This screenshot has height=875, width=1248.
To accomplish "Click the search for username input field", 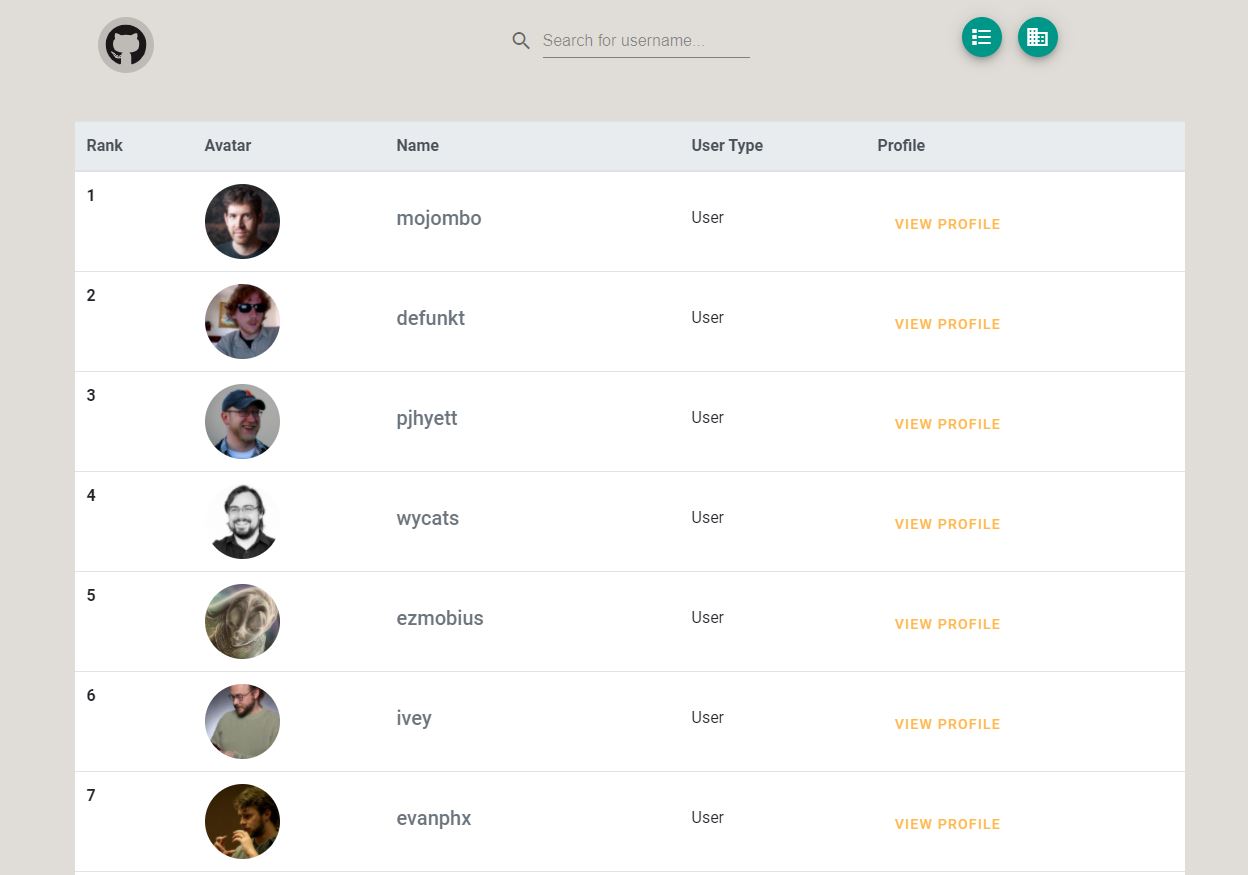I will (645, 40).
